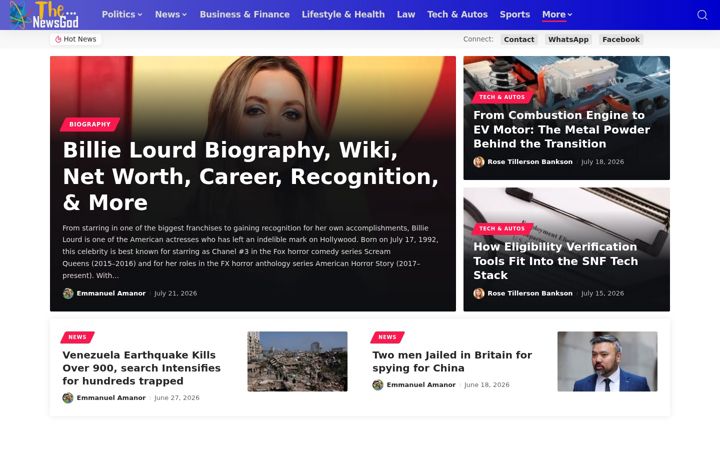Viewport: 720px width, 450px height.
Task: Open the Facebook connect link
Action: point(621,39)
